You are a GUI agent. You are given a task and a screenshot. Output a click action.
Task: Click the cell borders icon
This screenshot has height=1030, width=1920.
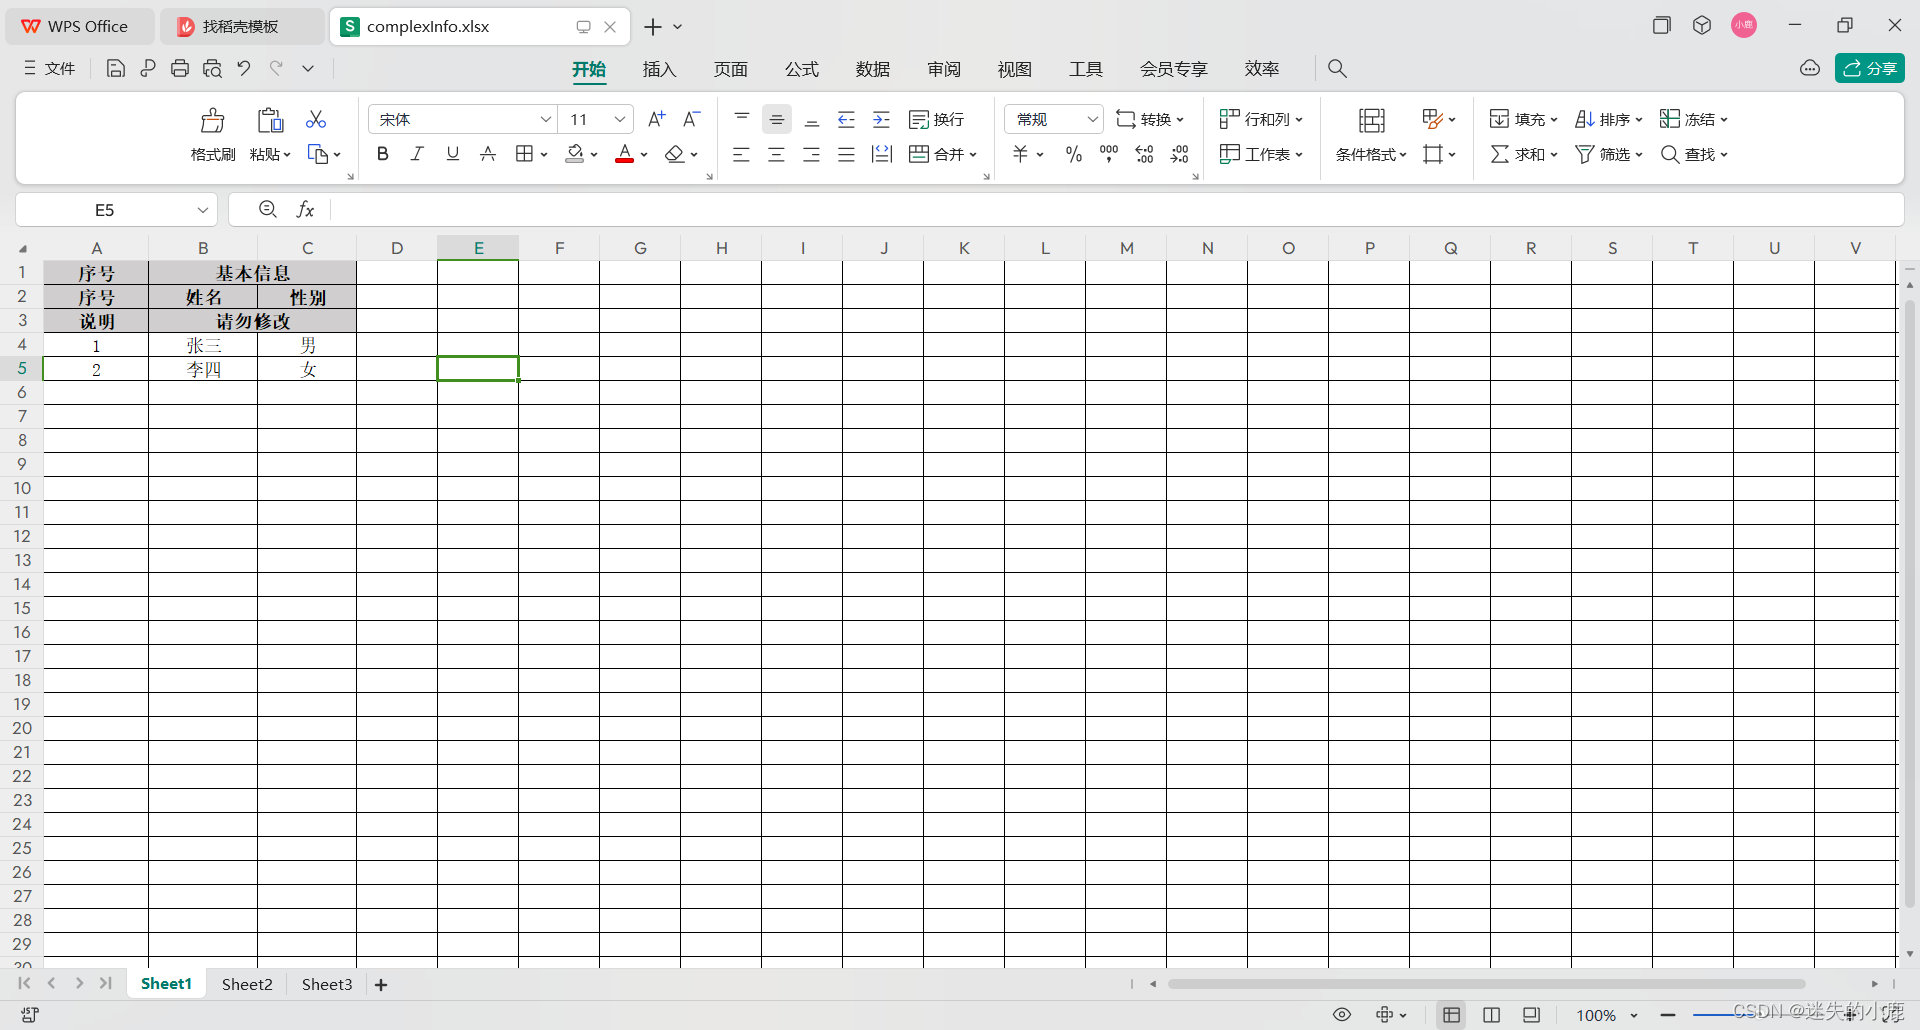[524, 154]
